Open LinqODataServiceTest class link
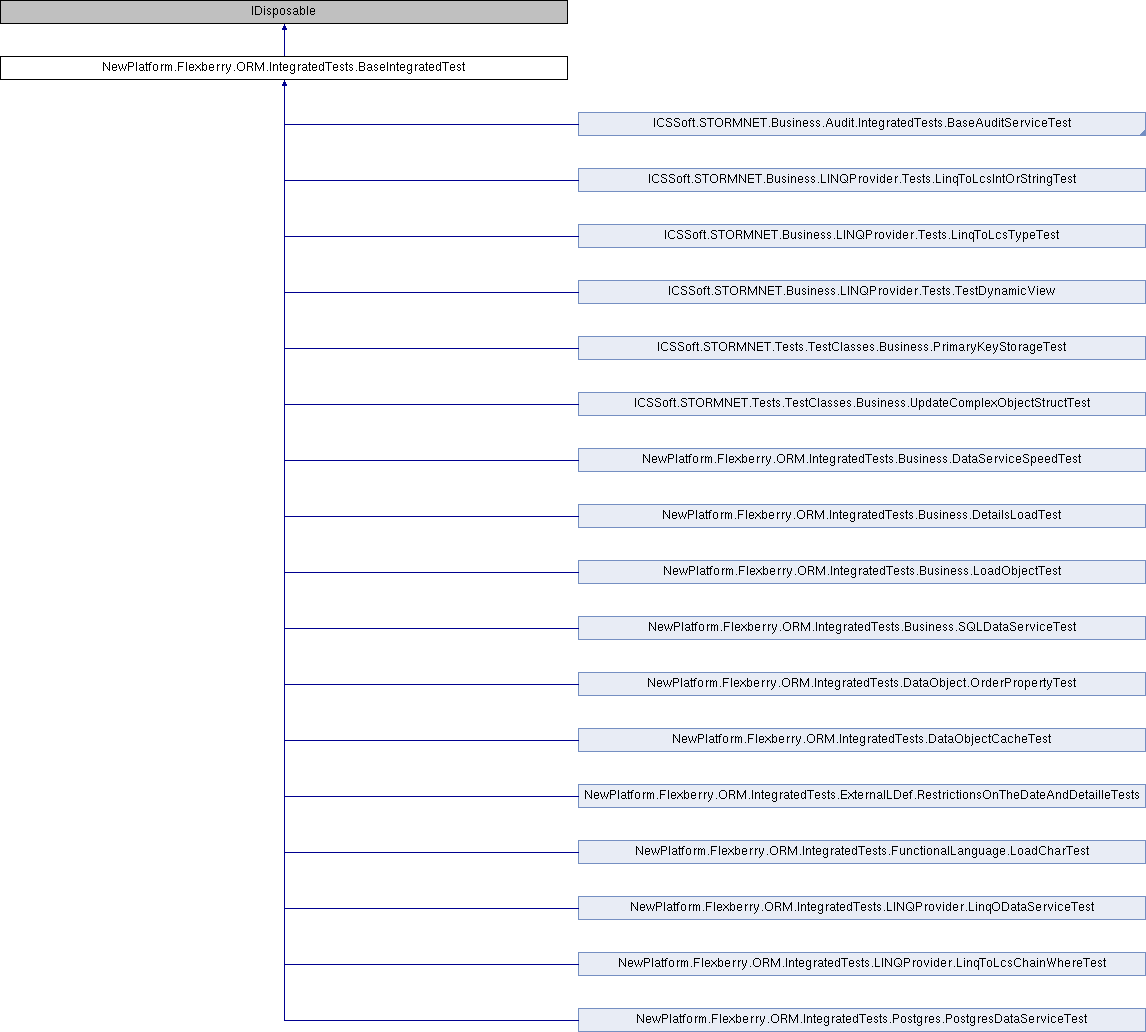This screenshot has height=1032, width=1146. tap(862, 908)
